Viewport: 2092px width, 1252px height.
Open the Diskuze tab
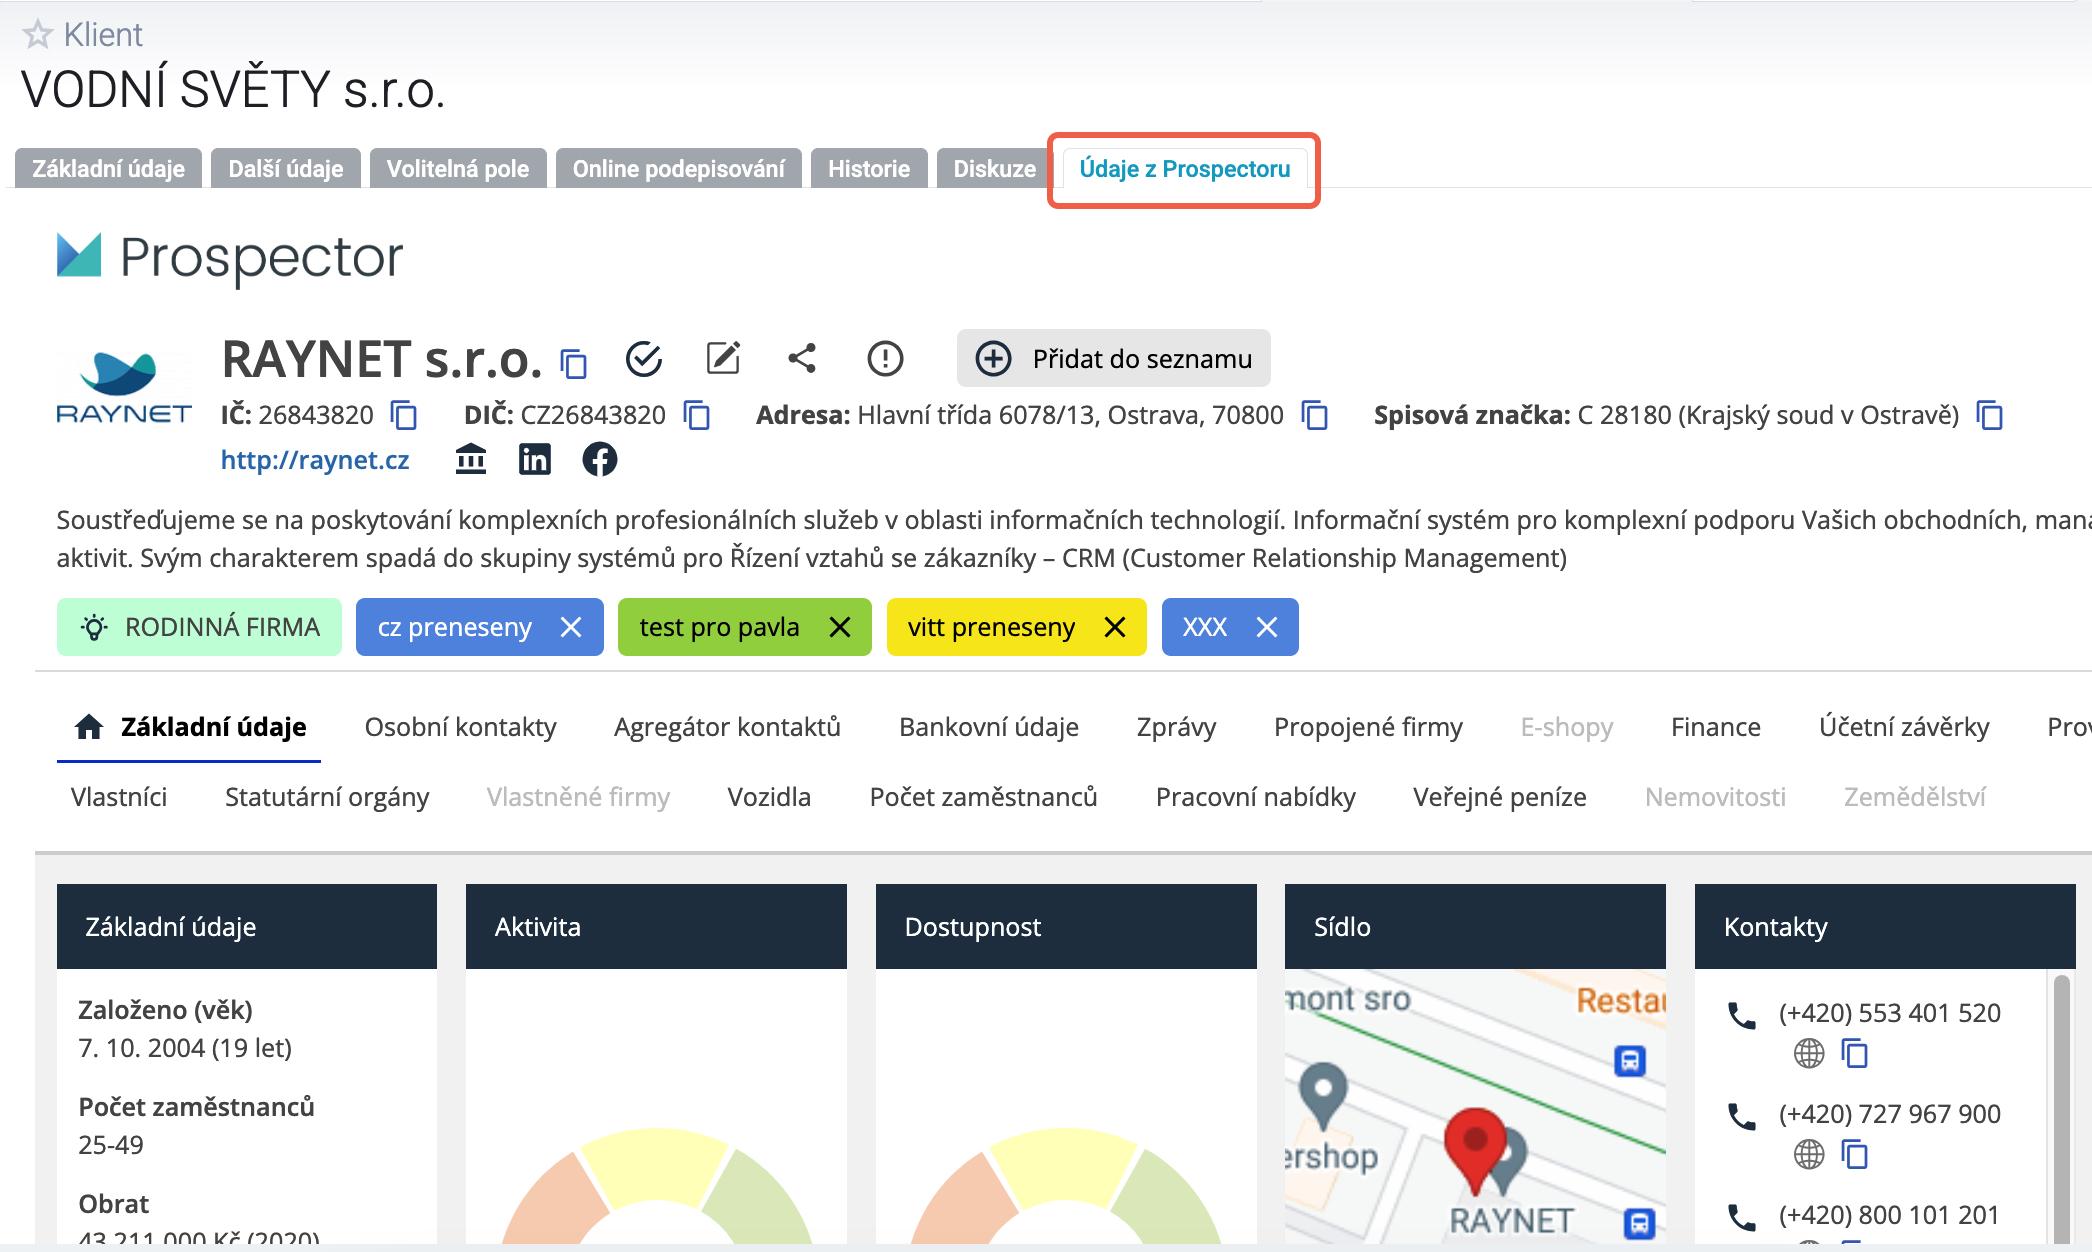995,169
